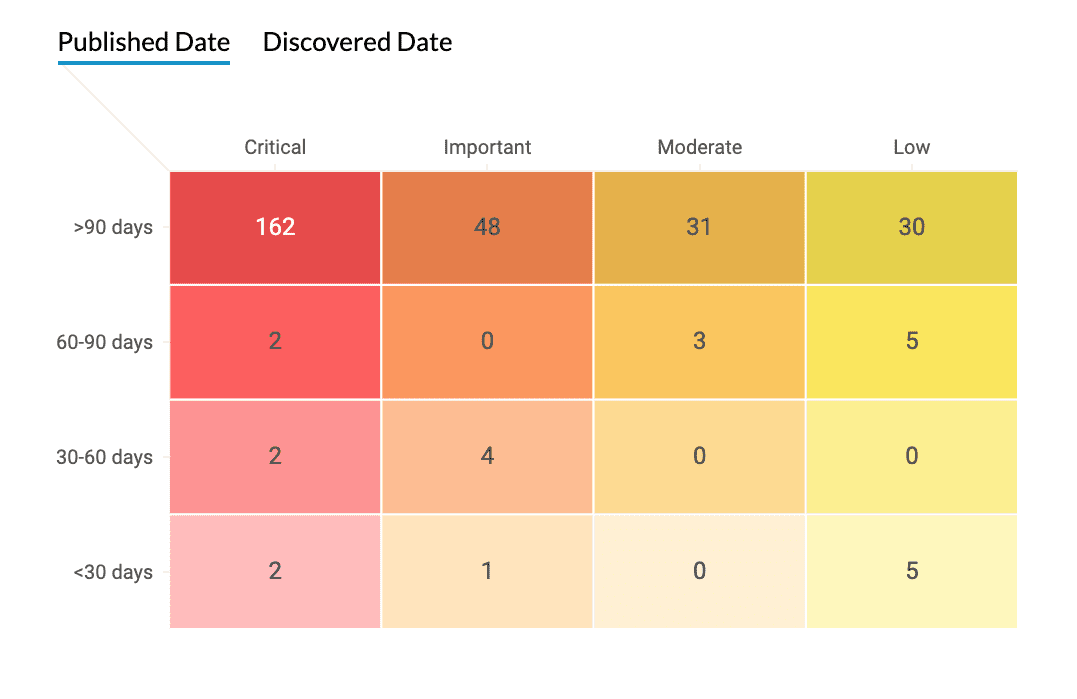Screen dimensions: 1077x699
Task: Click the Critical 60-90 days heatmap cell
Action: click(275, 342)
